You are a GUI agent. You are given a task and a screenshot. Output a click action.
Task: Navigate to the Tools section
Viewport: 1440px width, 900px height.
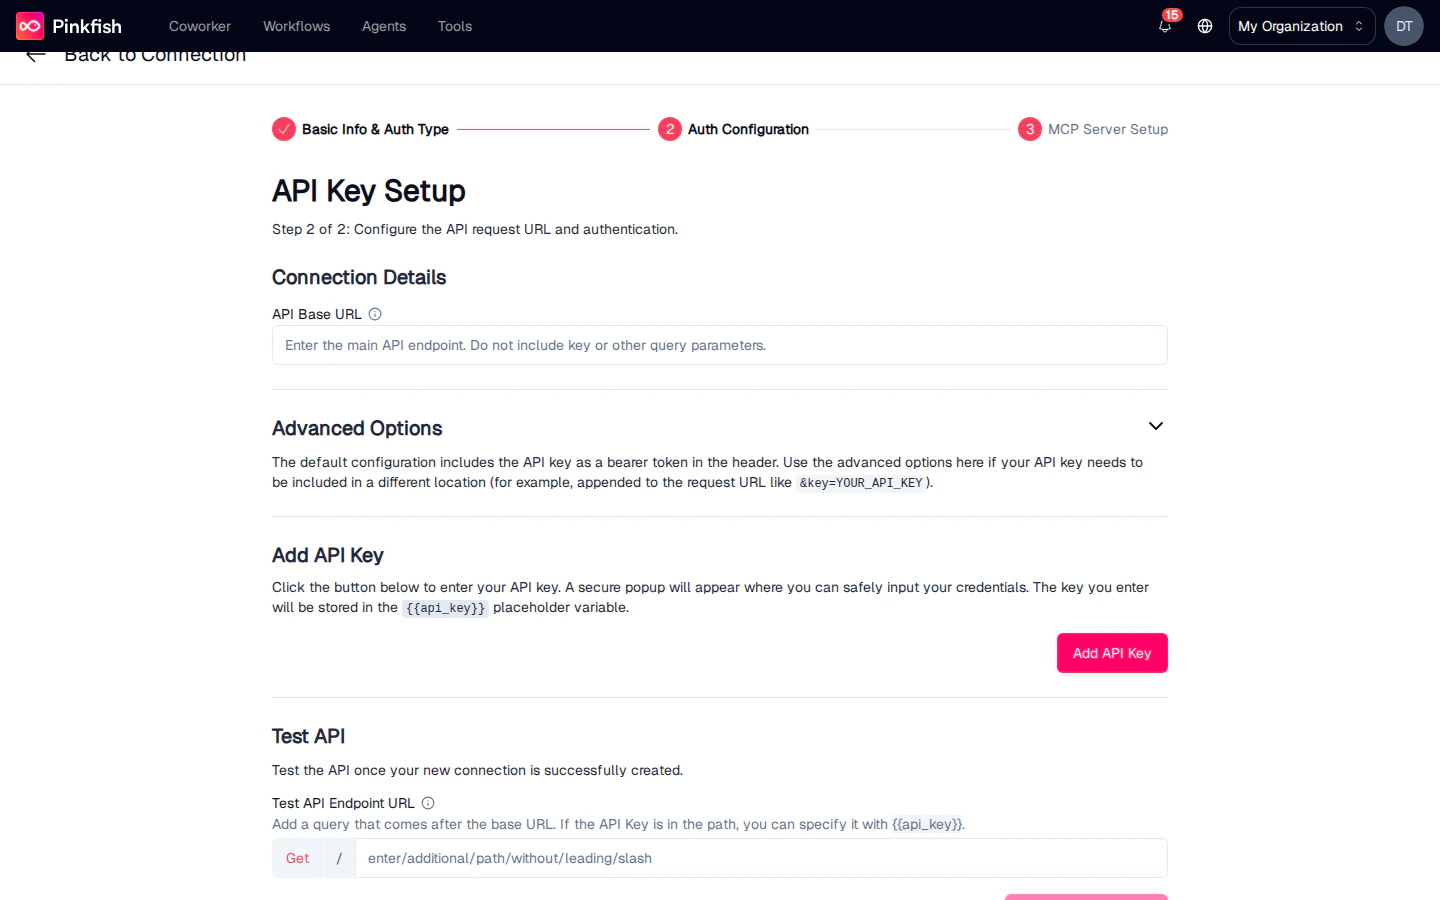click(x=455, y=26)
